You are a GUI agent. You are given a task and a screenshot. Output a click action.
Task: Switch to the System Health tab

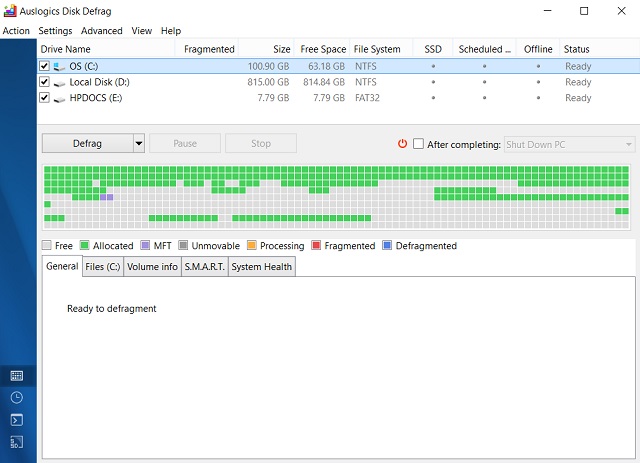click(x=262, y=267)
